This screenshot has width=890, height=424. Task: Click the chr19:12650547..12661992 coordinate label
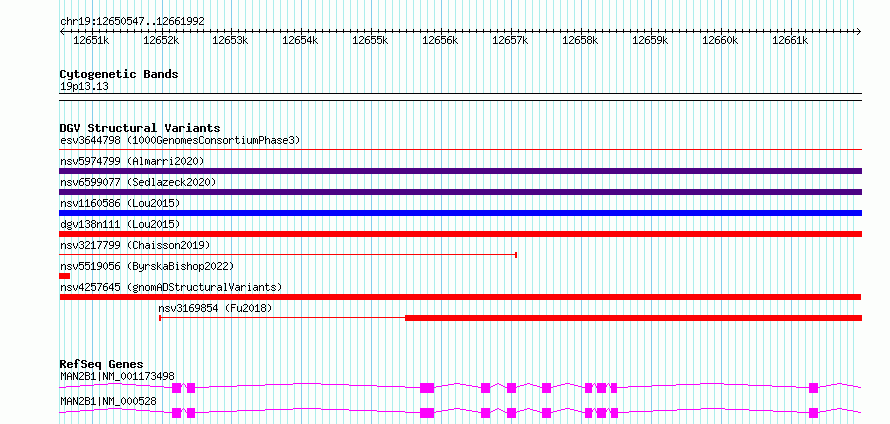coord(132,22)
